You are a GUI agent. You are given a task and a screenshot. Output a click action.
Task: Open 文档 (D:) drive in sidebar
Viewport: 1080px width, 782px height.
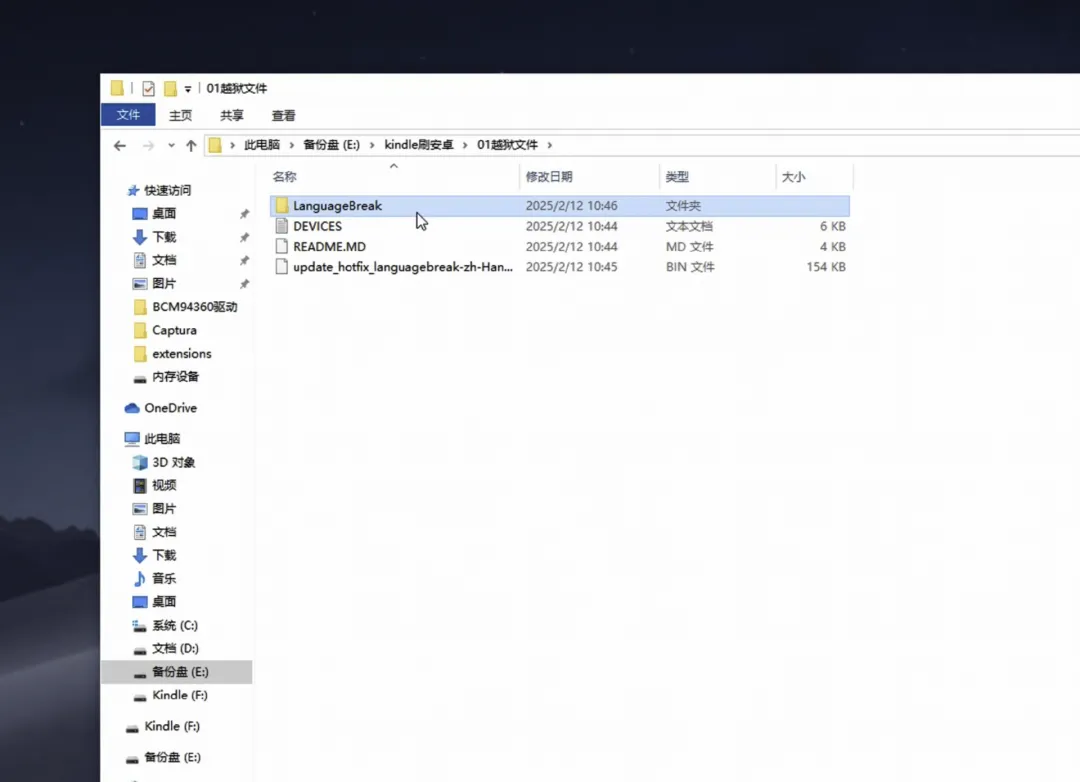click(x=175, y=648)
